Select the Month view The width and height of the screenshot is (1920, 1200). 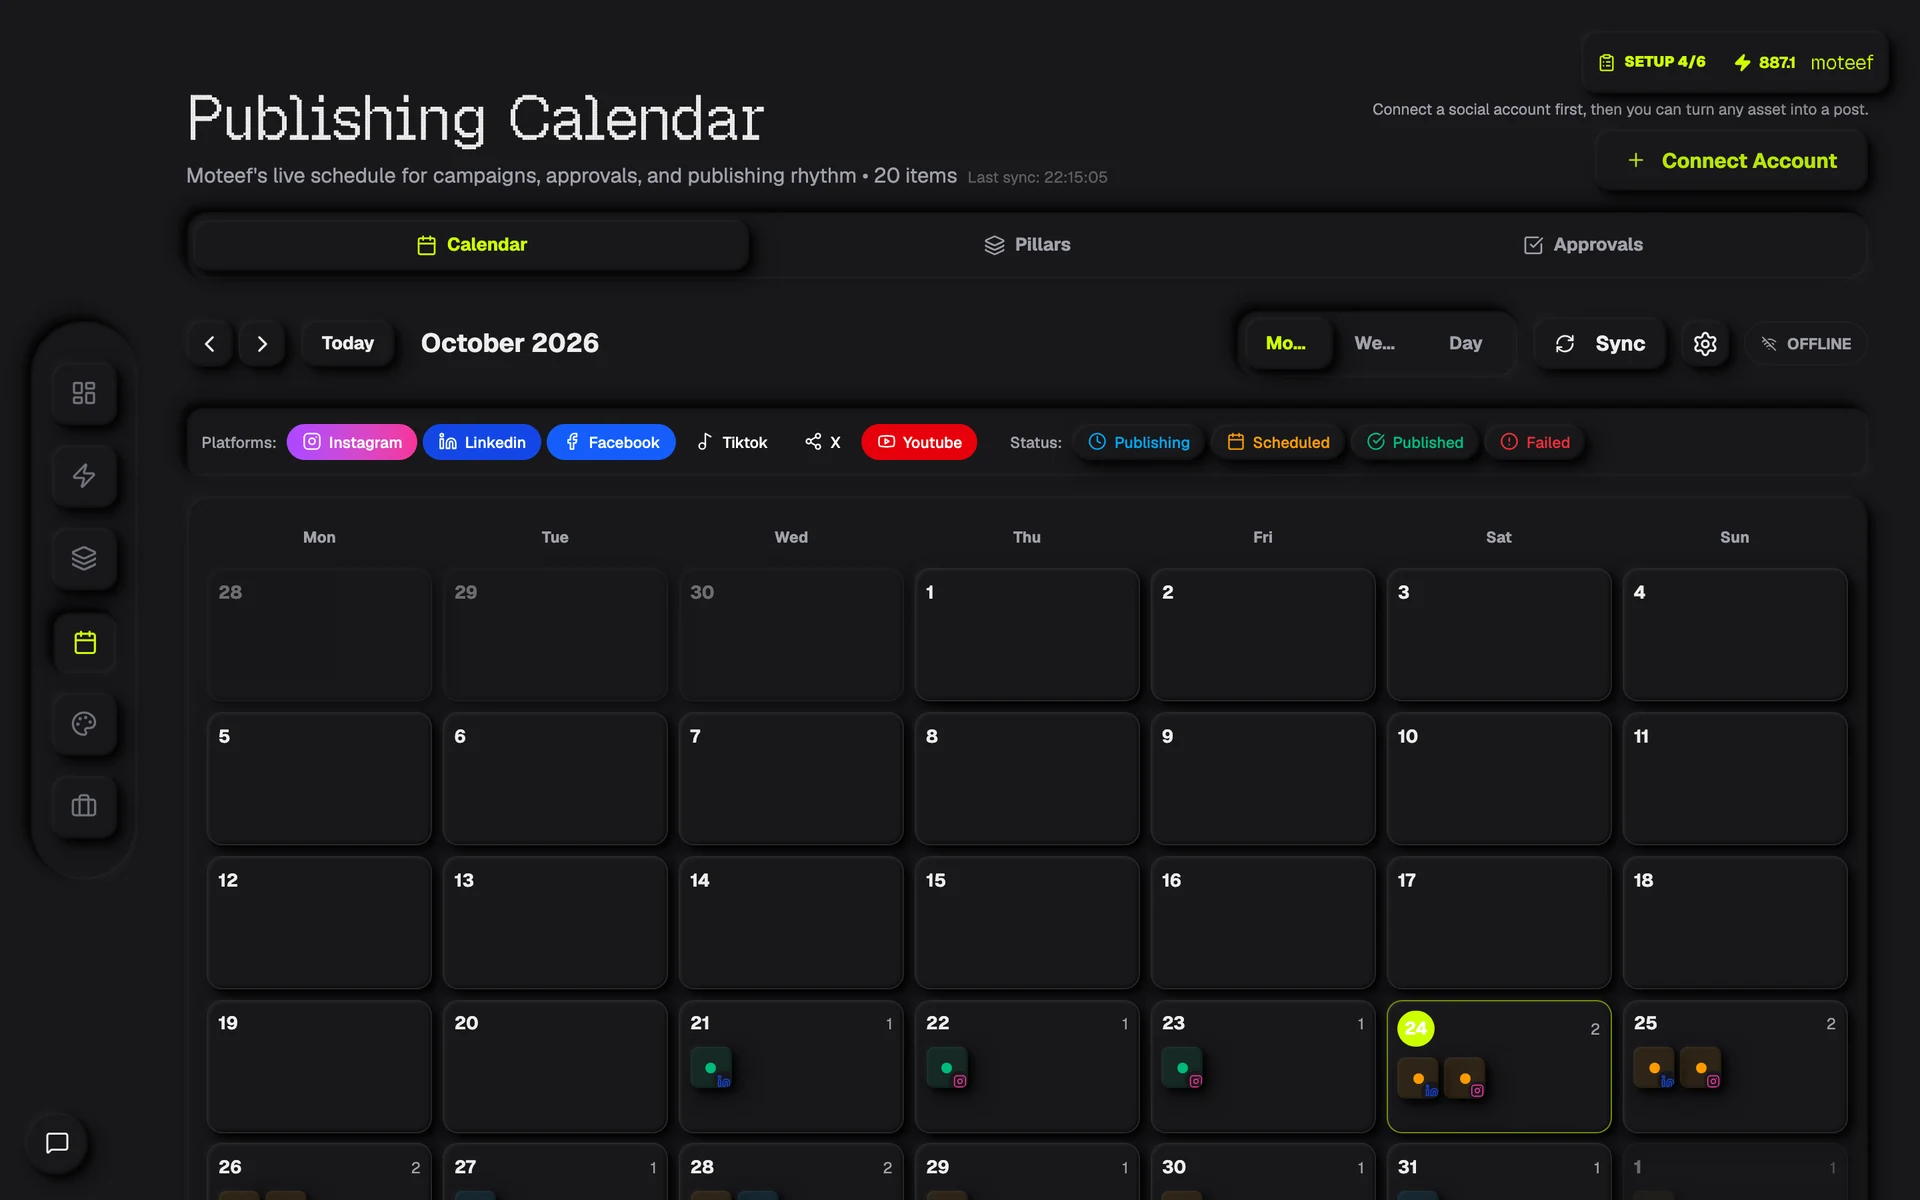click(x=1286, y=344)
